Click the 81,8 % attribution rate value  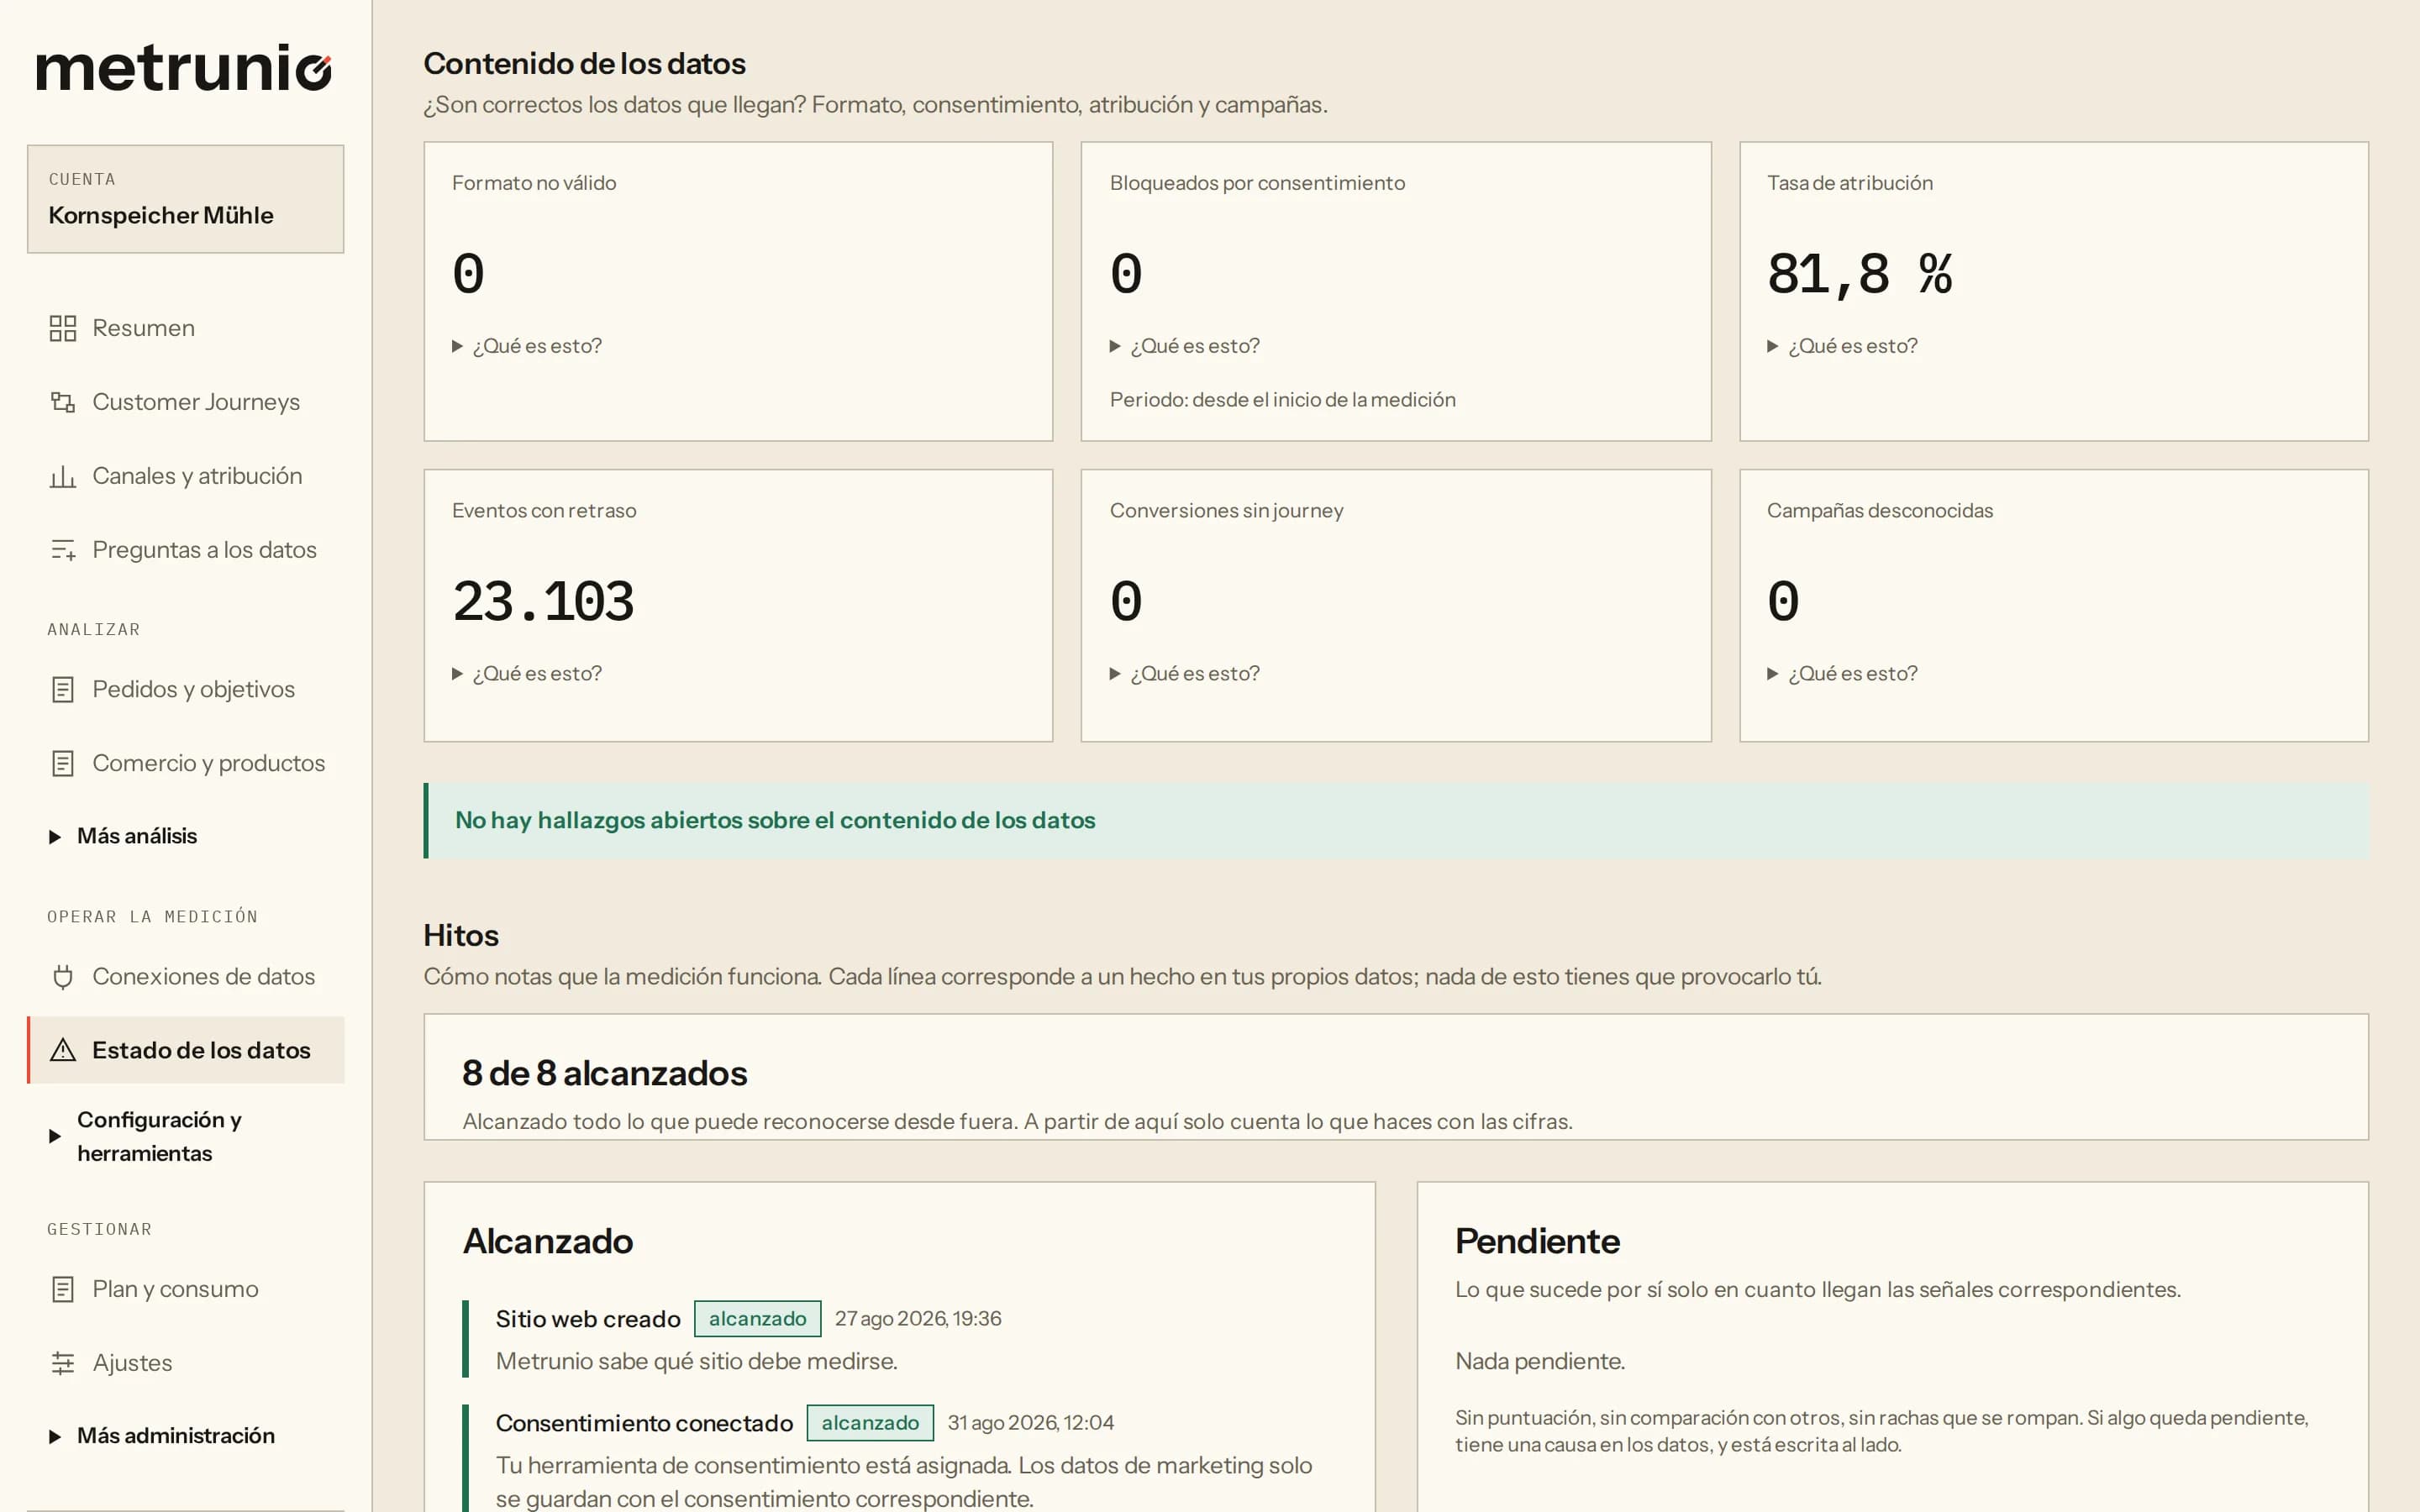pos(1860,275)
